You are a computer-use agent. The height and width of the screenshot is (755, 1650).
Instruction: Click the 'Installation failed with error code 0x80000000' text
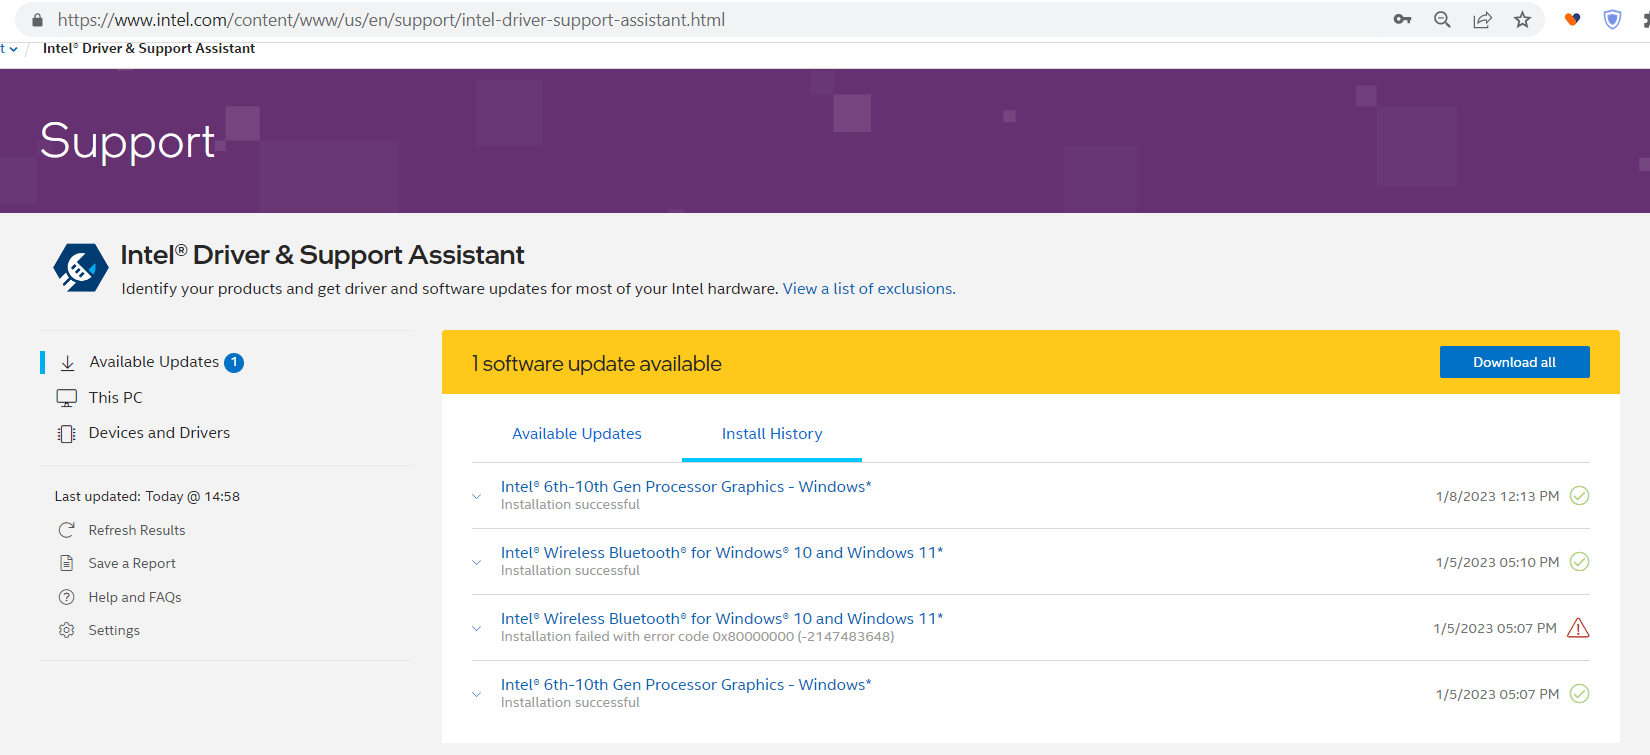pos(698,637)
